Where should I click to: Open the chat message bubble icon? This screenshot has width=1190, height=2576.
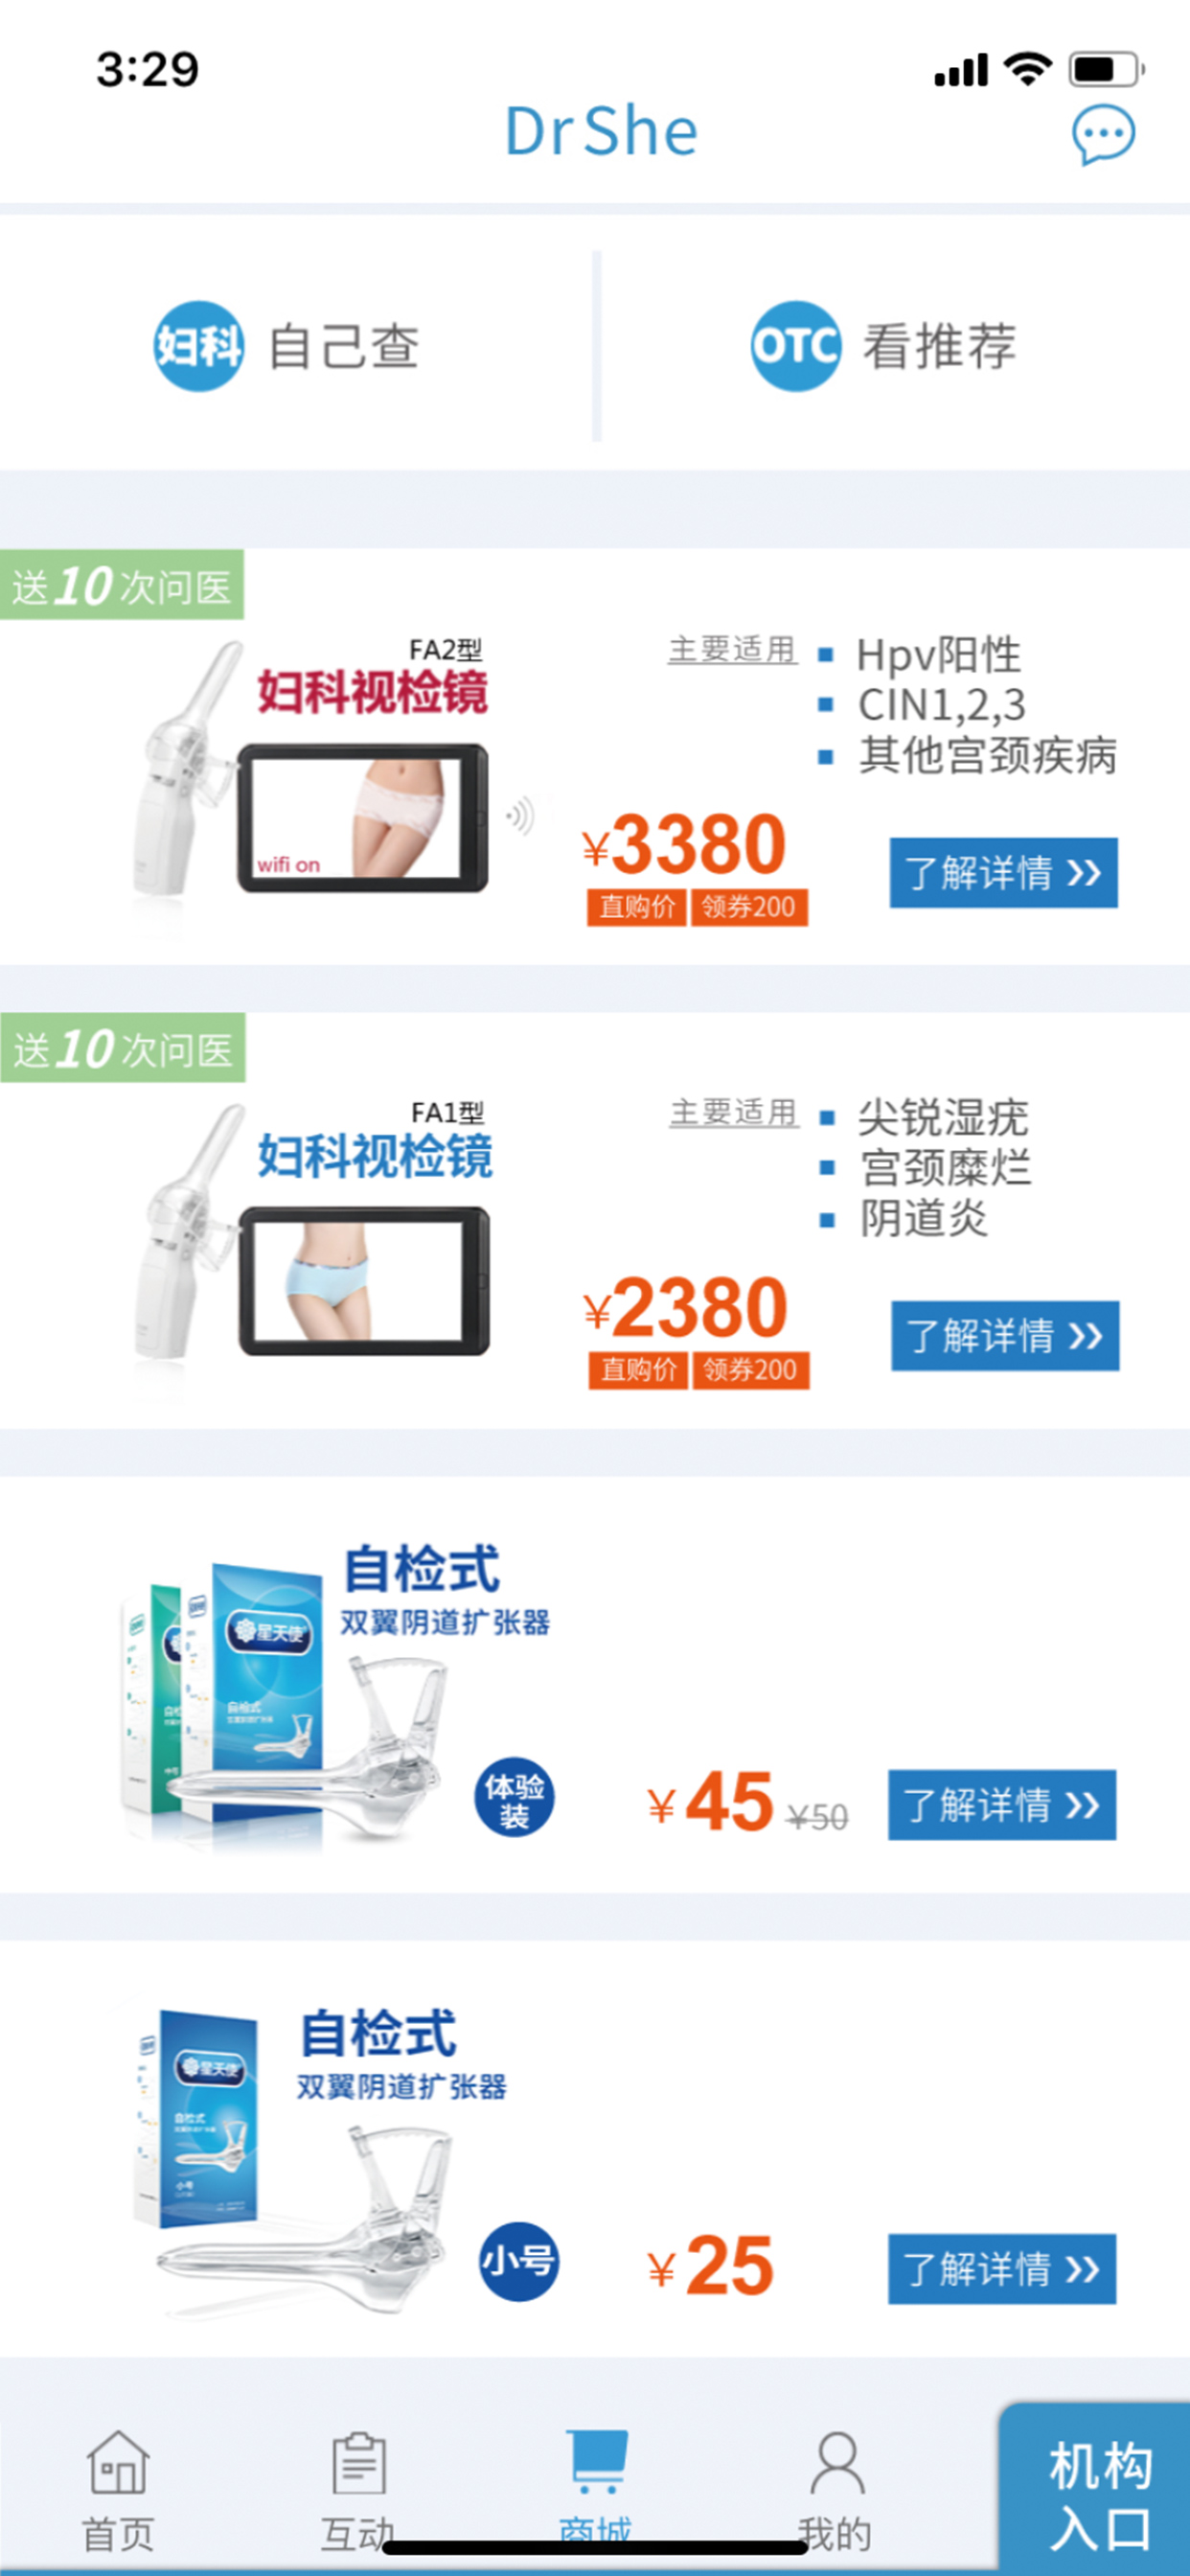(x=1104, y=134)
